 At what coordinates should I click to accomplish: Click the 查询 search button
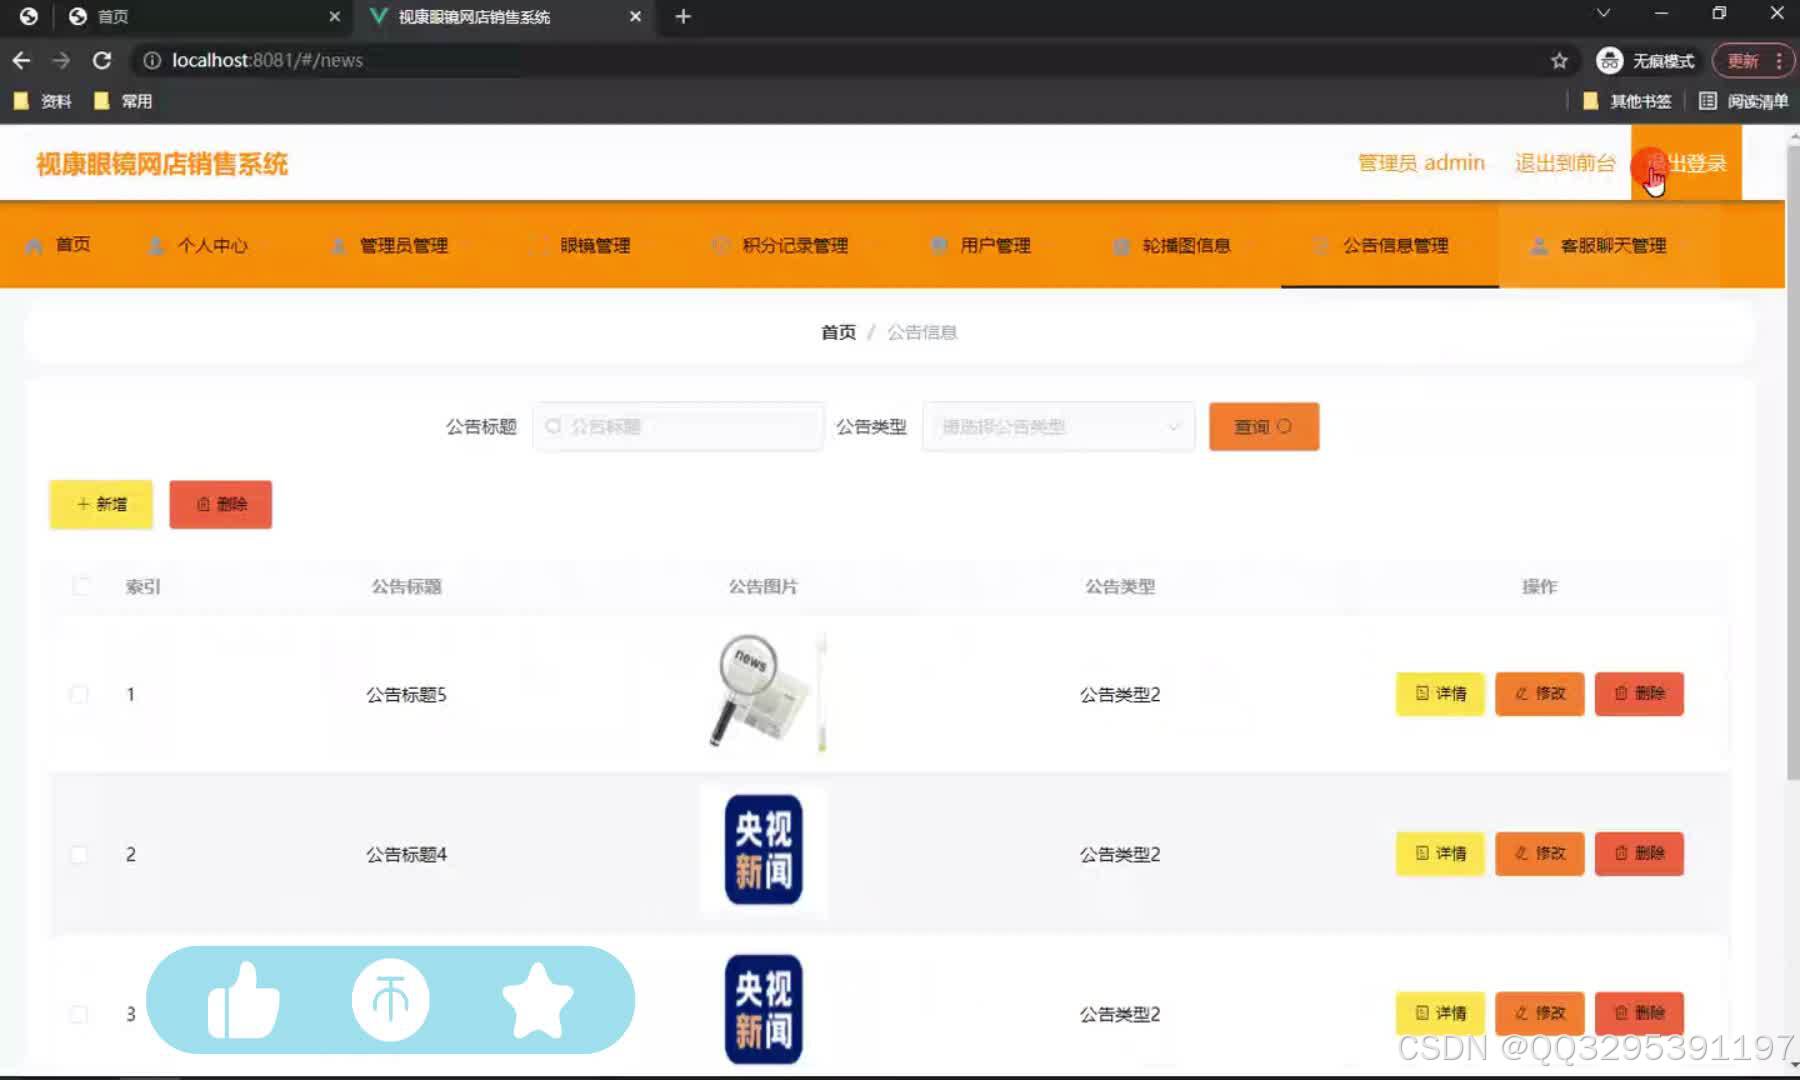click(x=1264, y=427)
